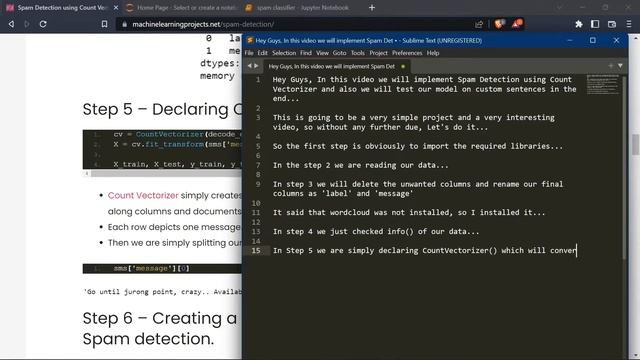Reload the browser page
Screen dimensions: 640x360
[43, 24]
